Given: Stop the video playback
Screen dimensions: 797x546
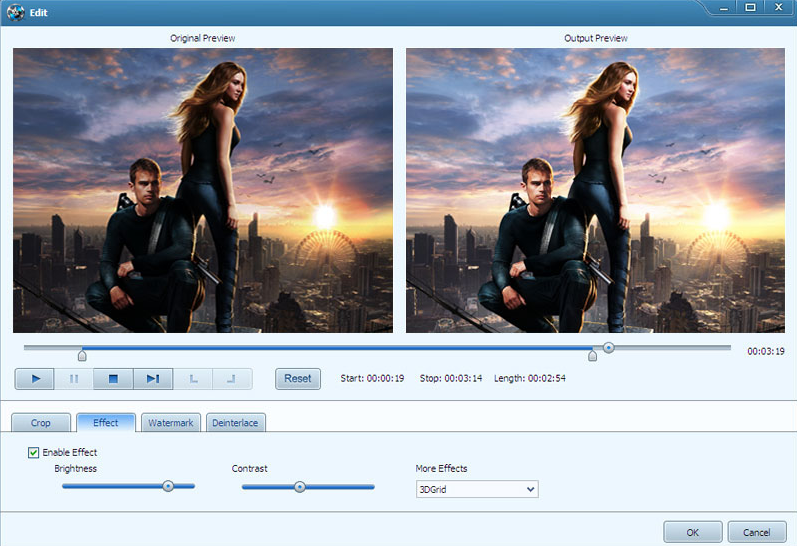Looking at the screenshot, I should coord(113,379).
